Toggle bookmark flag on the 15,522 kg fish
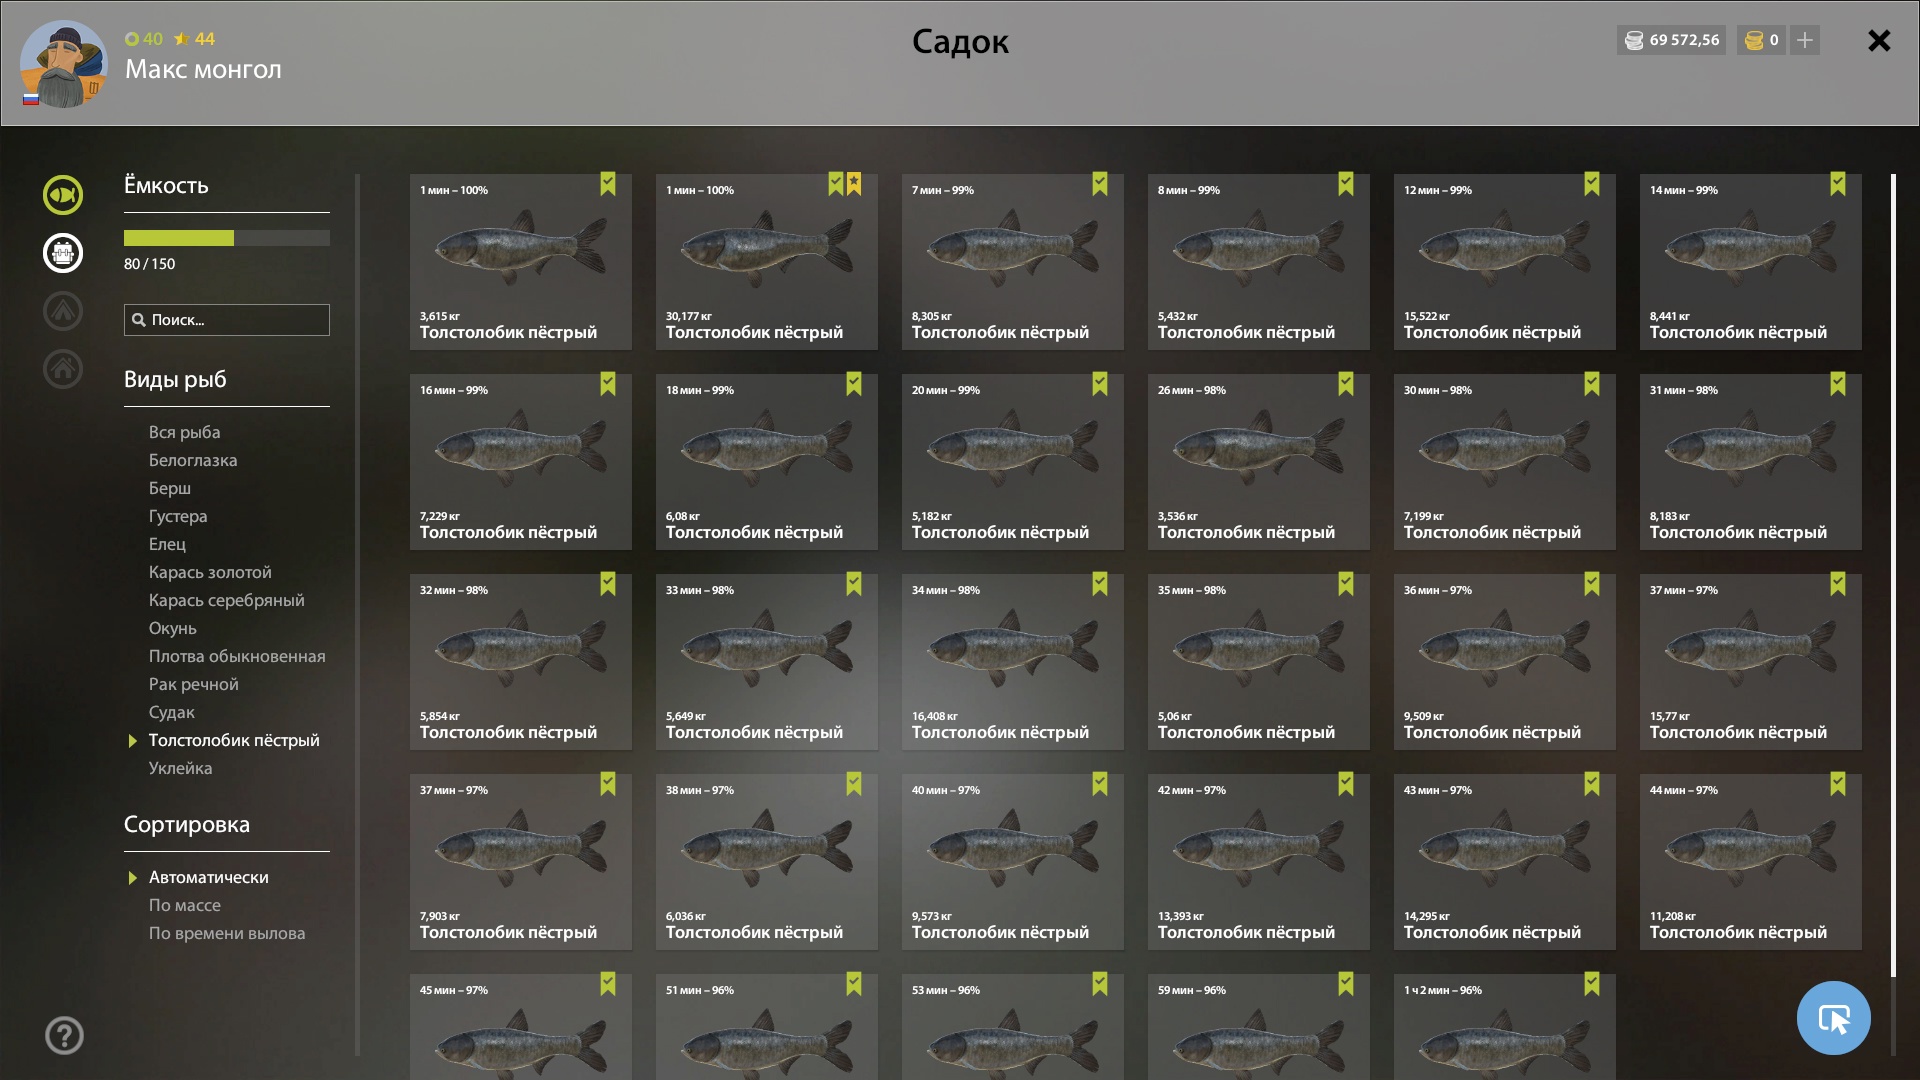1920x1080 pixels. 1592,184
